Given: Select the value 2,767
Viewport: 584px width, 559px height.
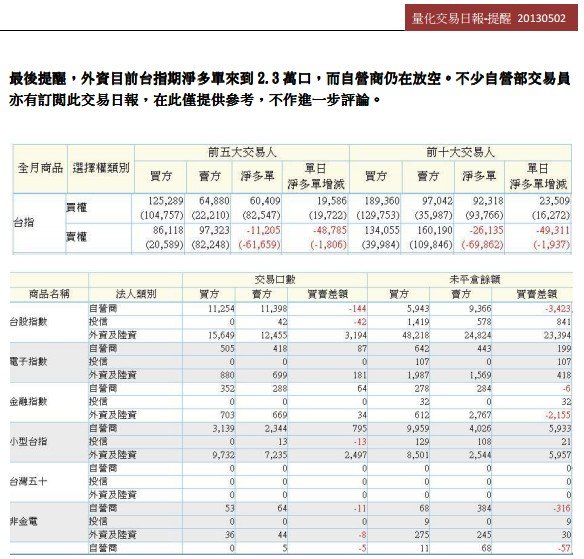Looking at the screenshot, I should point(480,415).
